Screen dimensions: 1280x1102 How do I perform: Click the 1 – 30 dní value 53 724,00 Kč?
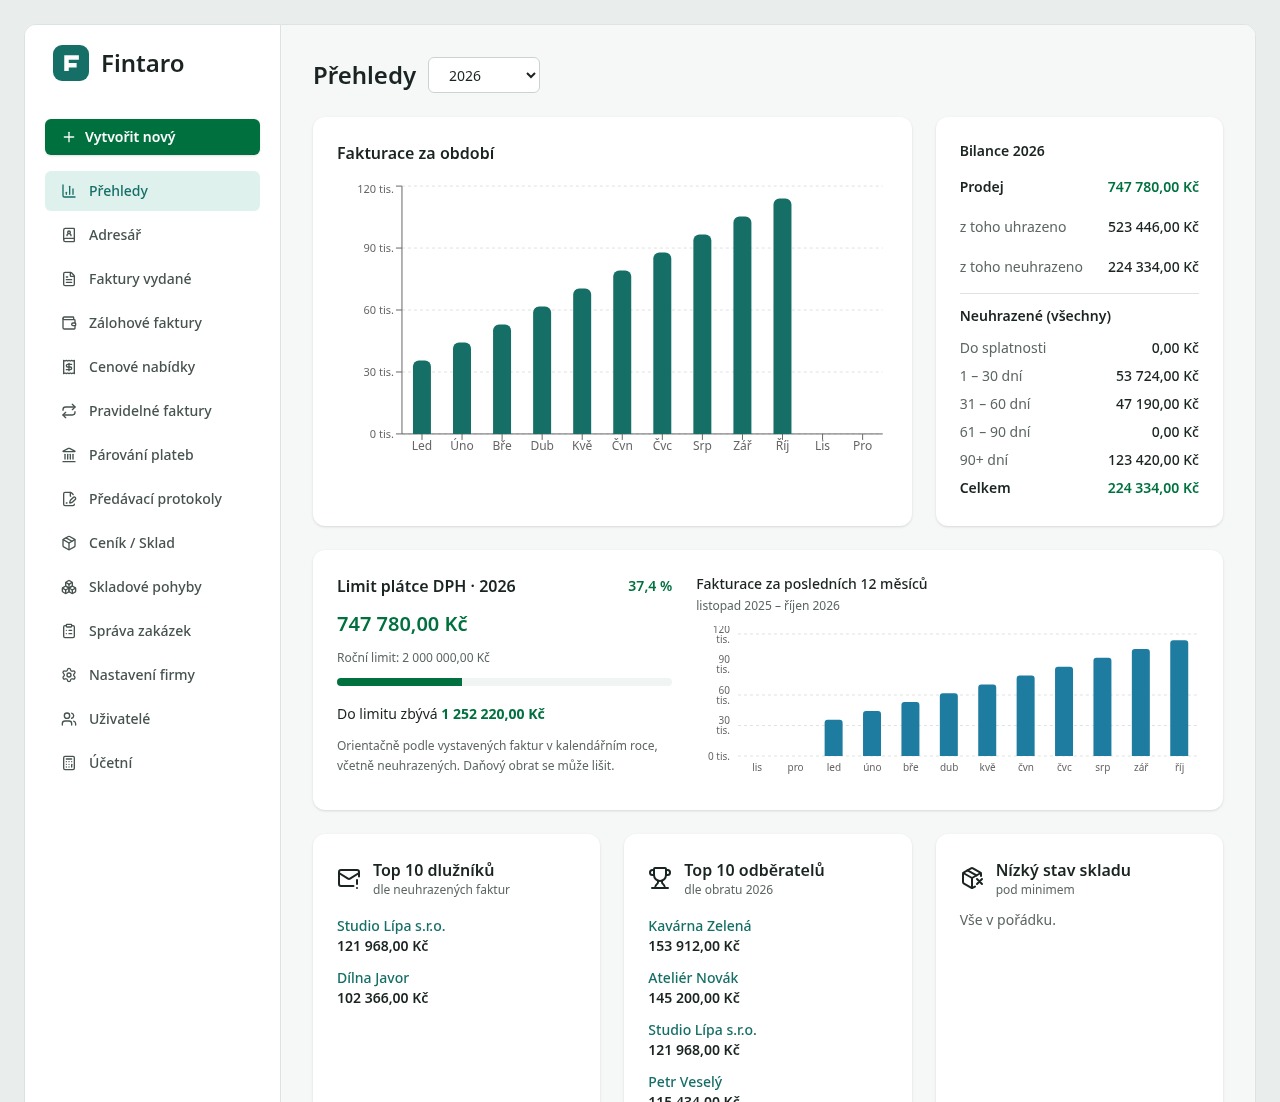pos(1157,376)
